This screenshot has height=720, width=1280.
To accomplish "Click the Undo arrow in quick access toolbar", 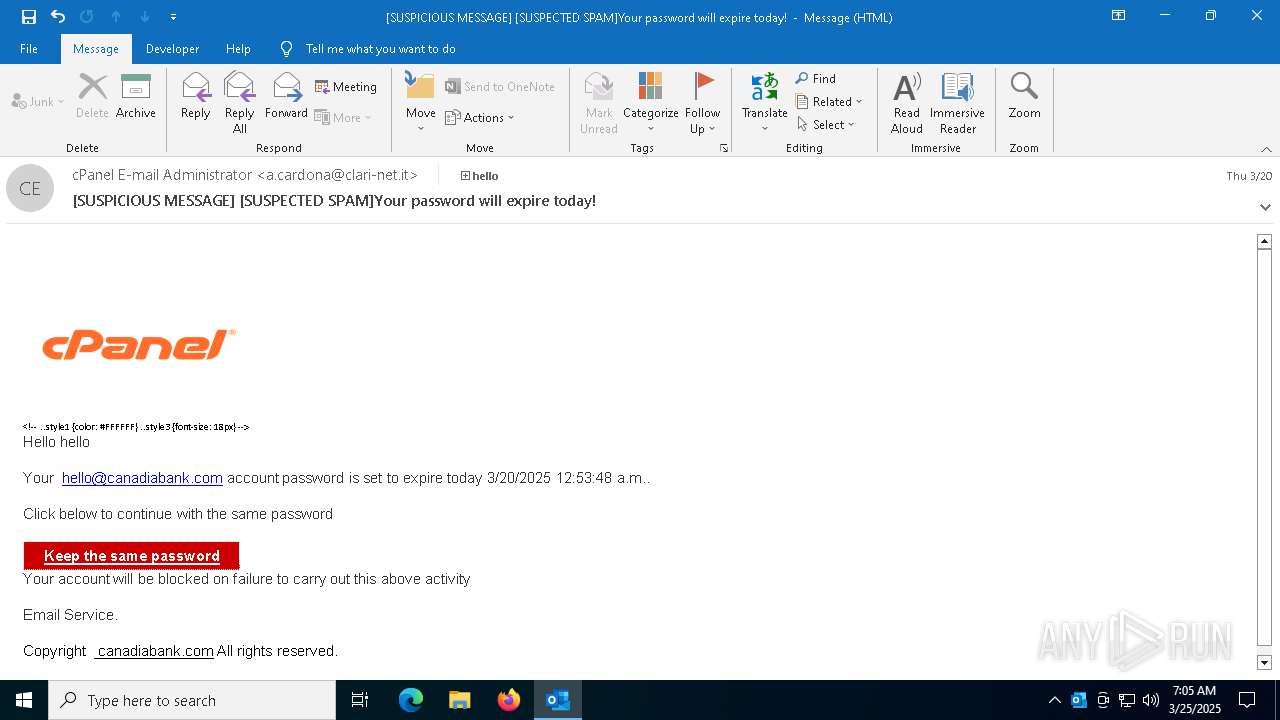I will pos(57,16).
